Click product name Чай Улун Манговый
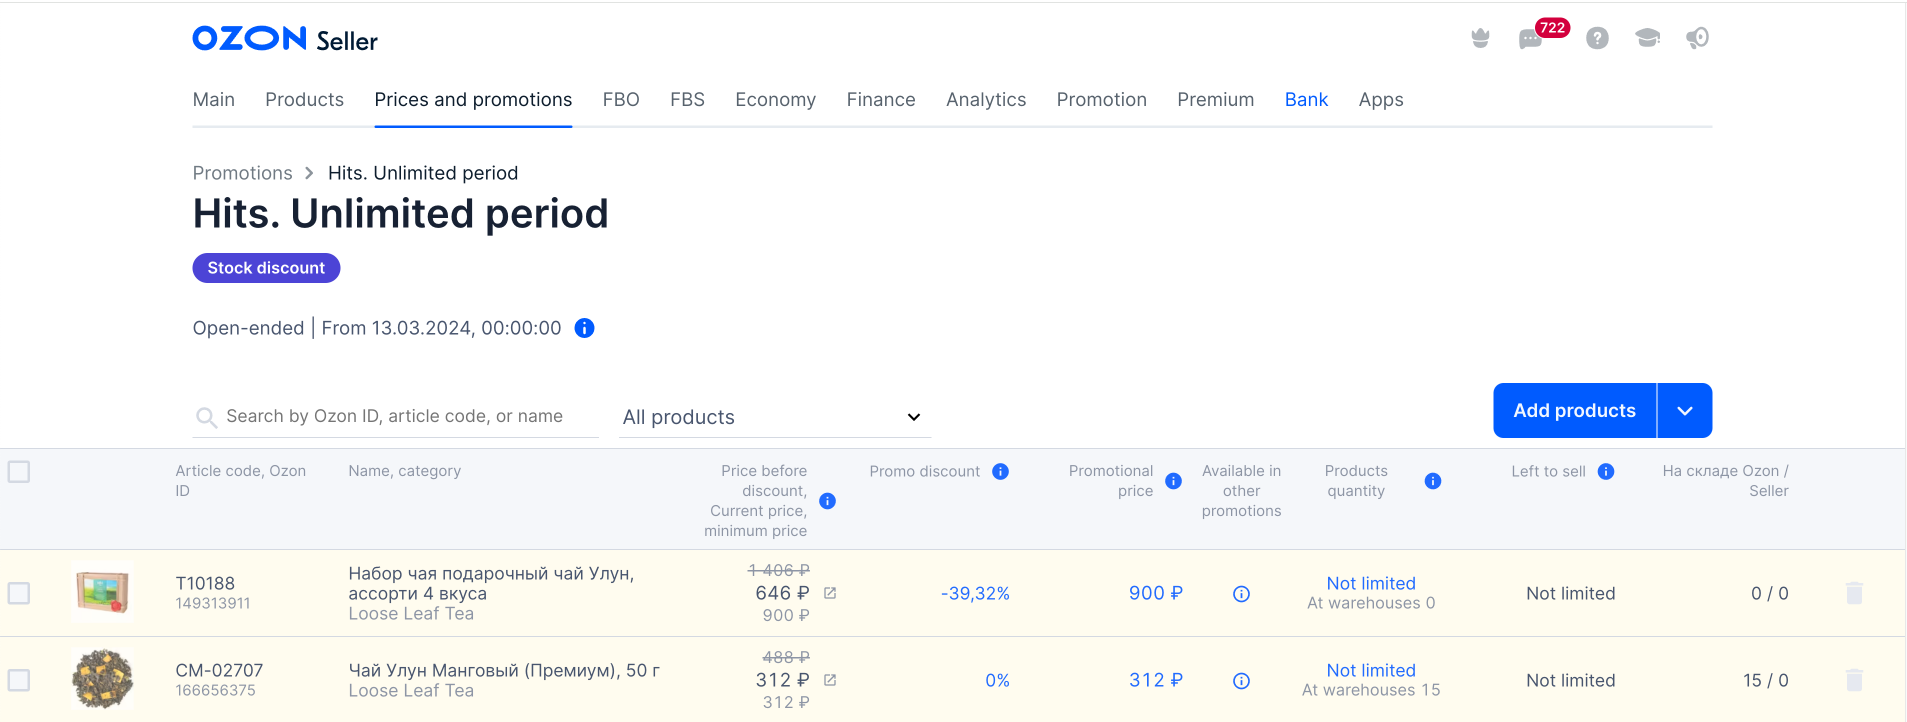 click(504, 670)
